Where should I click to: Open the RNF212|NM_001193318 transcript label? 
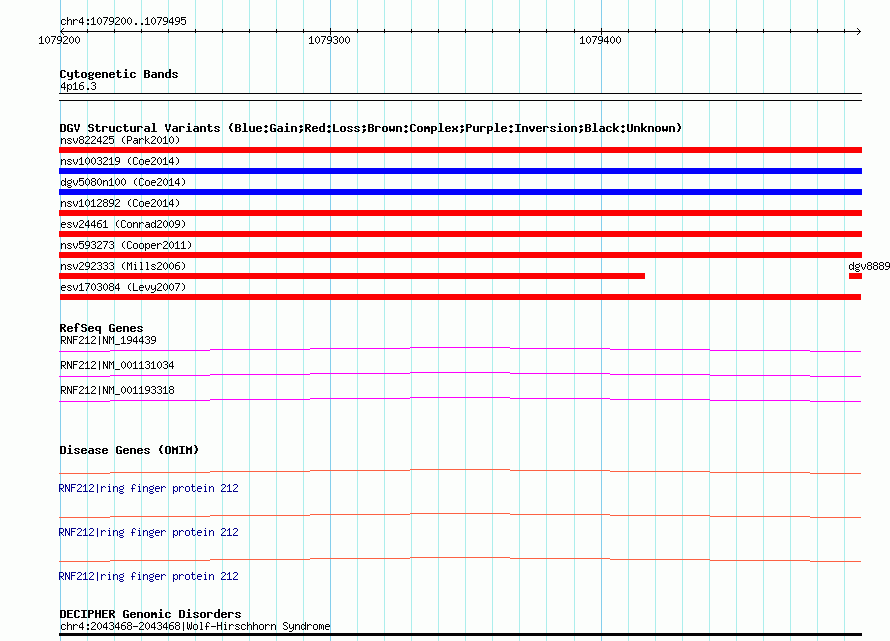117,390
